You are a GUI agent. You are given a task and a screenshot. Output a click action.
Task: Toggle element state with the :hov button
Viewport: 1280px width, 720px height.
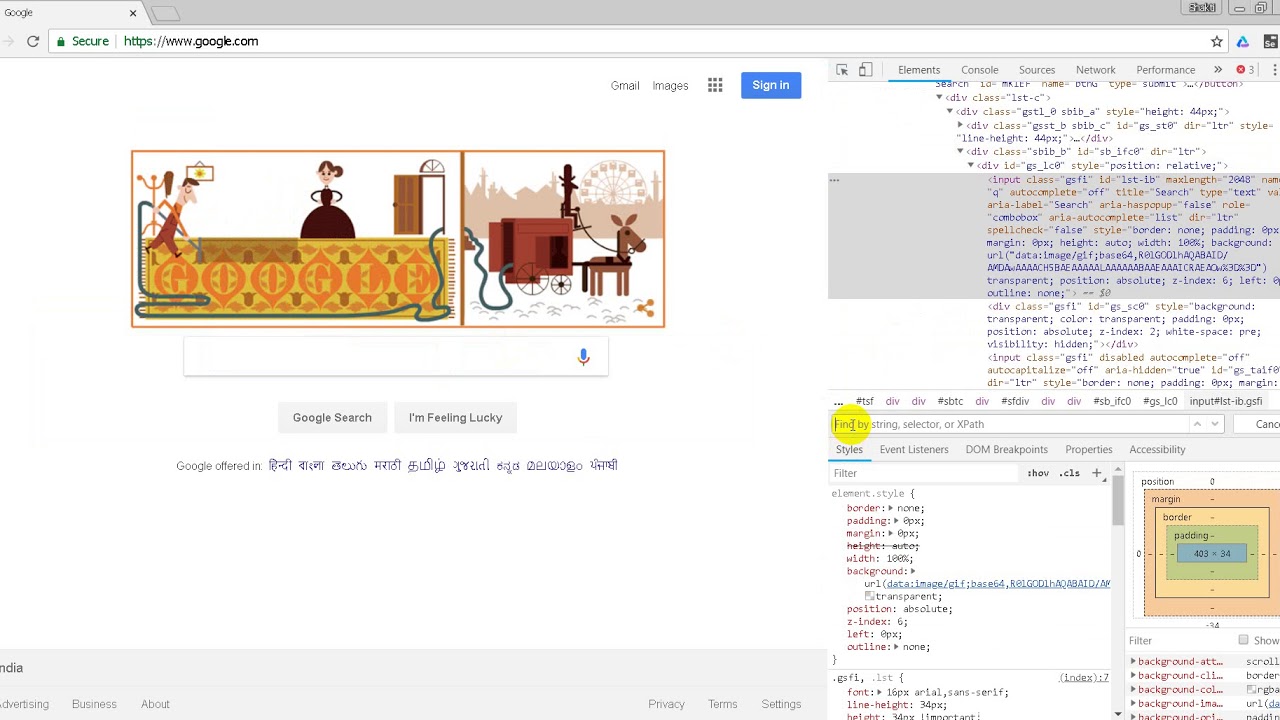click(x=1039, y=473)
